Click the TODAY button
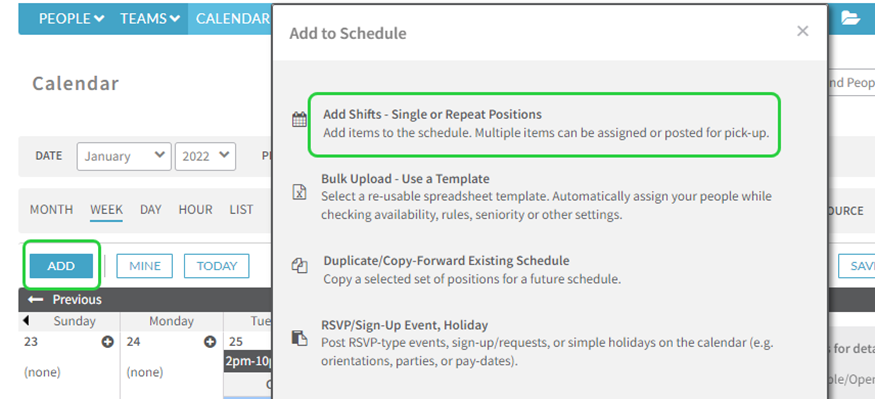Screen dimensions: 875x399 [x=217, y=266]
